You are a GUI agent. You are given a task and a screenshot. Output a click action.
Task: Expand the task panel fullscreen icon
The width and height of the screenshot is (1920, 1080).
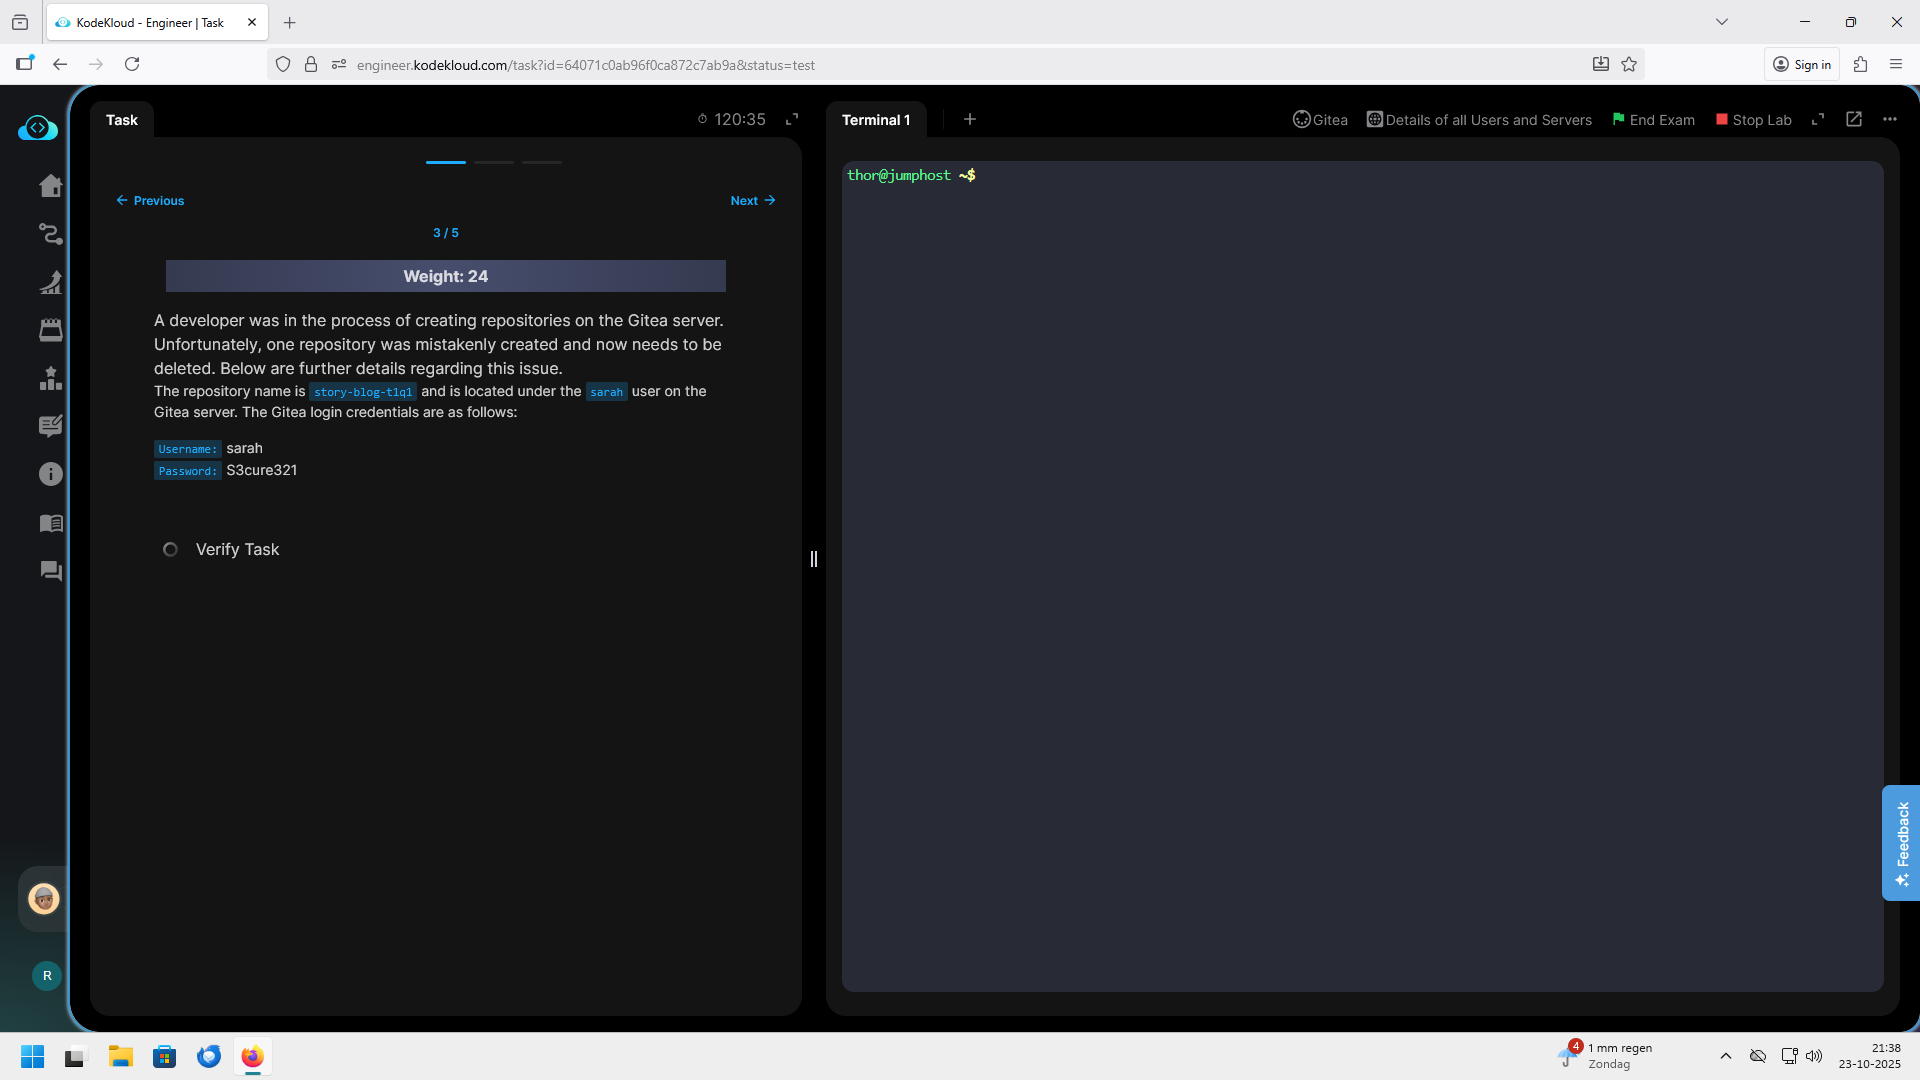[x=792, y=119]
